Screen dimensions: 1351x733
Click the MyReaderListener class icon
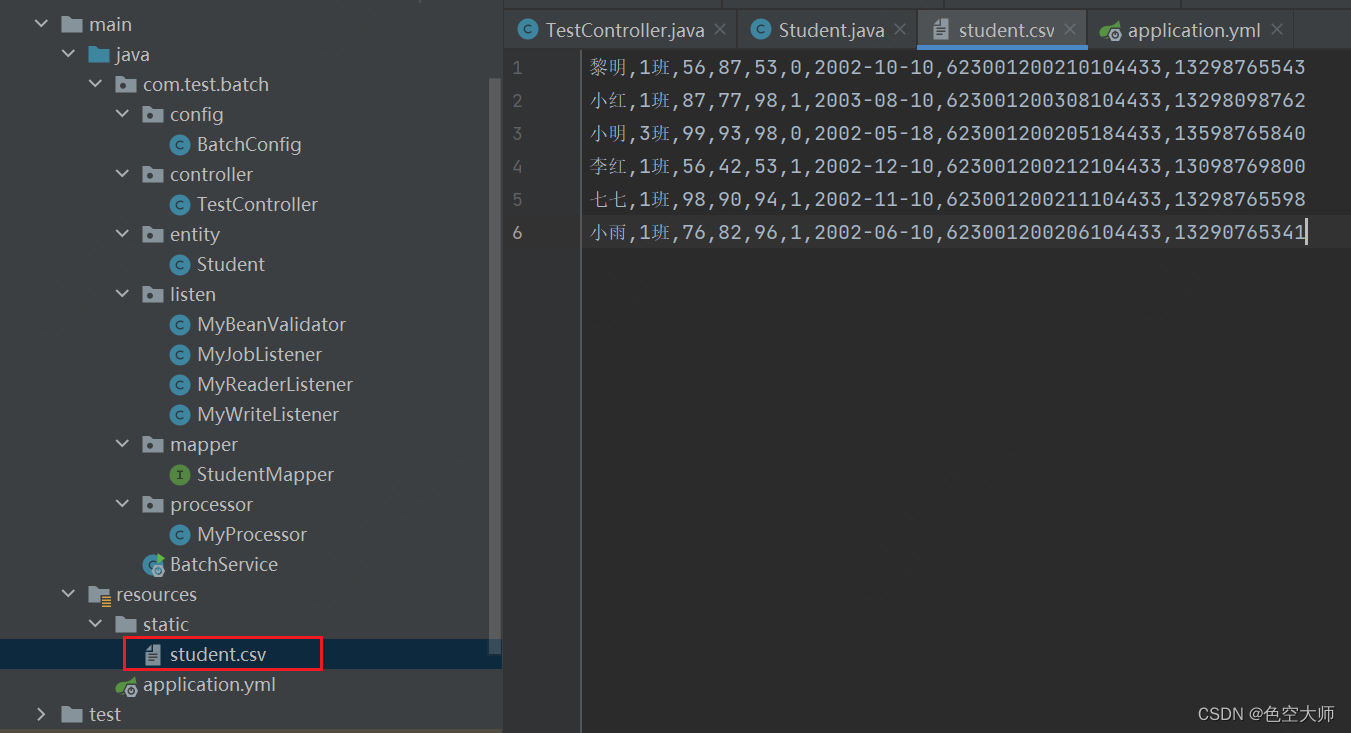coord(180,385)
